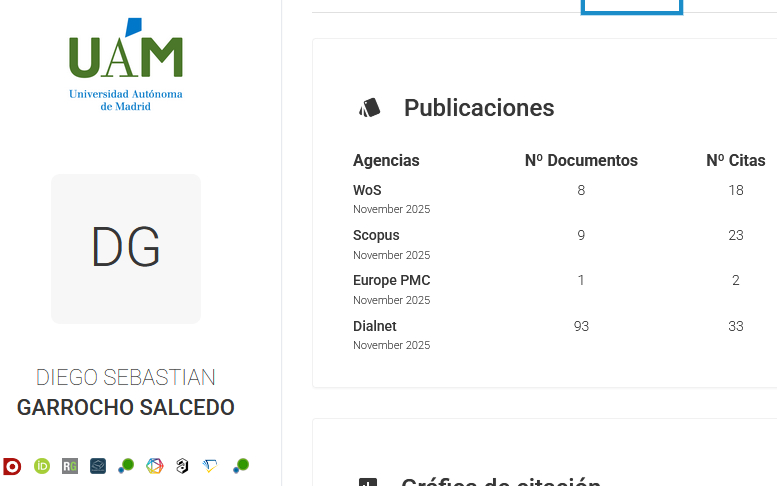The height and width of the screenshot is (486, 777).
Task: Open the gray ResearchGate RG icon
Action: (70, 466)
